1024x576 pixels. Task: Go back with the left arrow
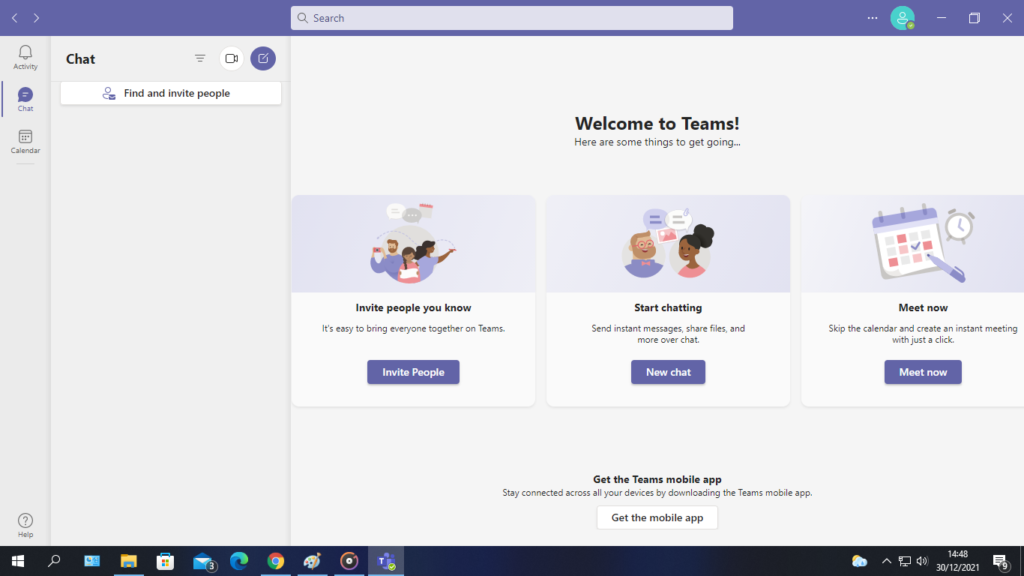[15, 18]
